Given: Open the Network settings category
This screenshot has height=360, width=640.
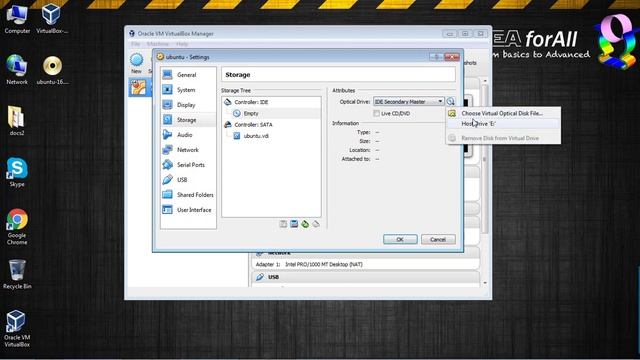Looking at the screenshot, I should click(x=188, y=150).
